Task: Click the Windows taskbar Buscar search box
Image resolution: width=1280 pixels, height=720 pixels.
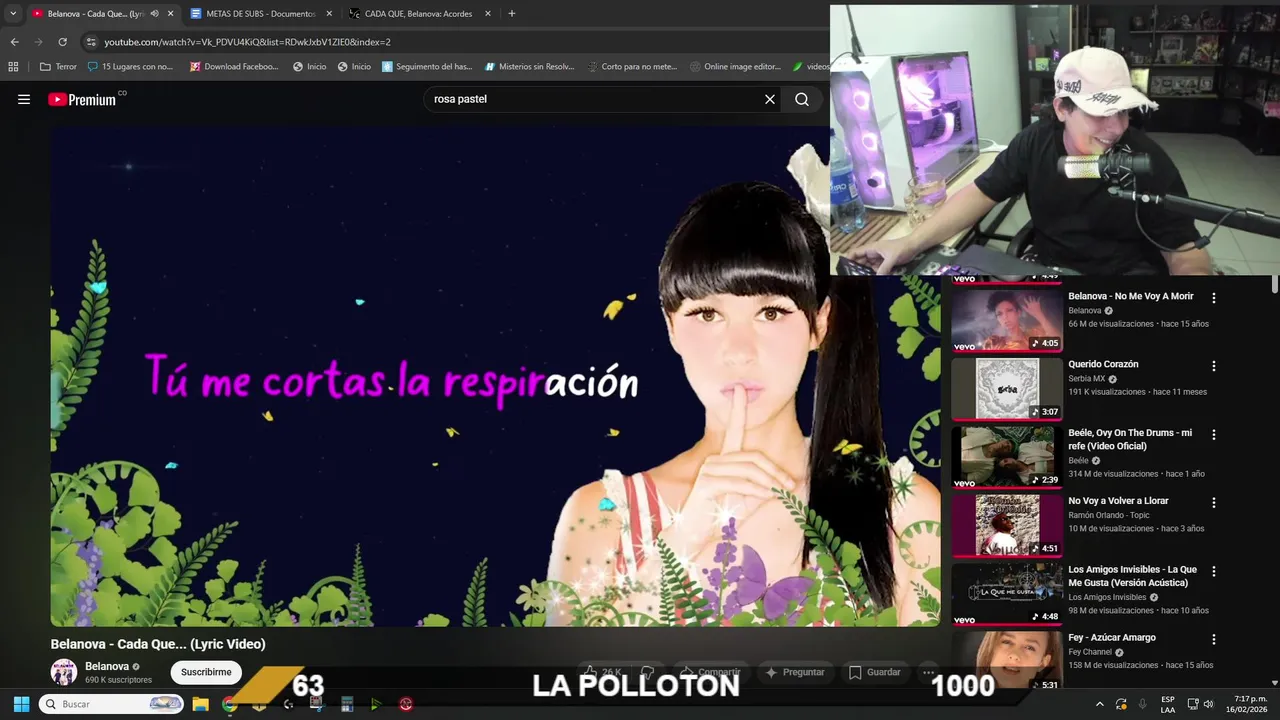Action: point(113,704)
